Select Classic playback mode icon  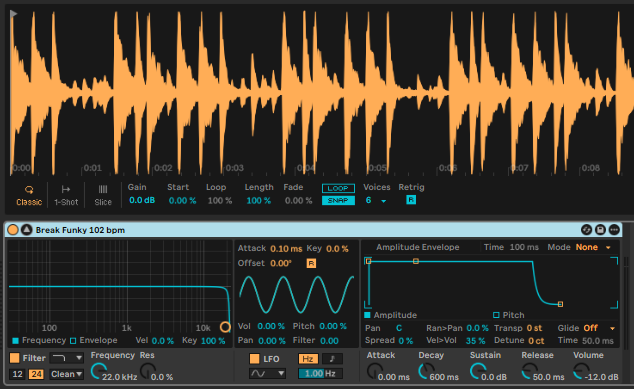click(29, 190)
